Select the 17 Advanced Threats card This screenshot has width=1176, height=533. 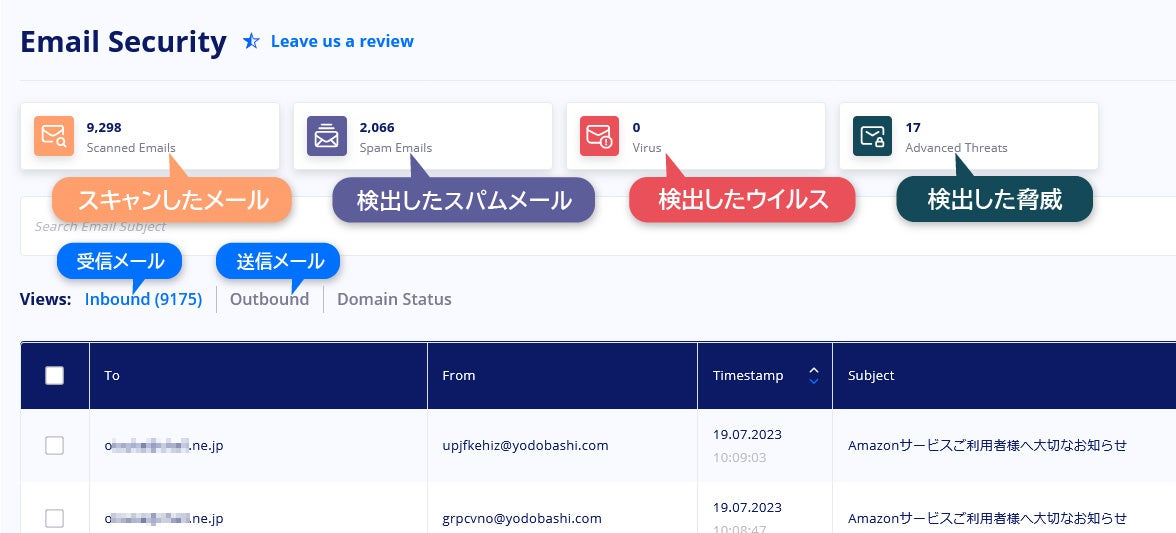969,136
